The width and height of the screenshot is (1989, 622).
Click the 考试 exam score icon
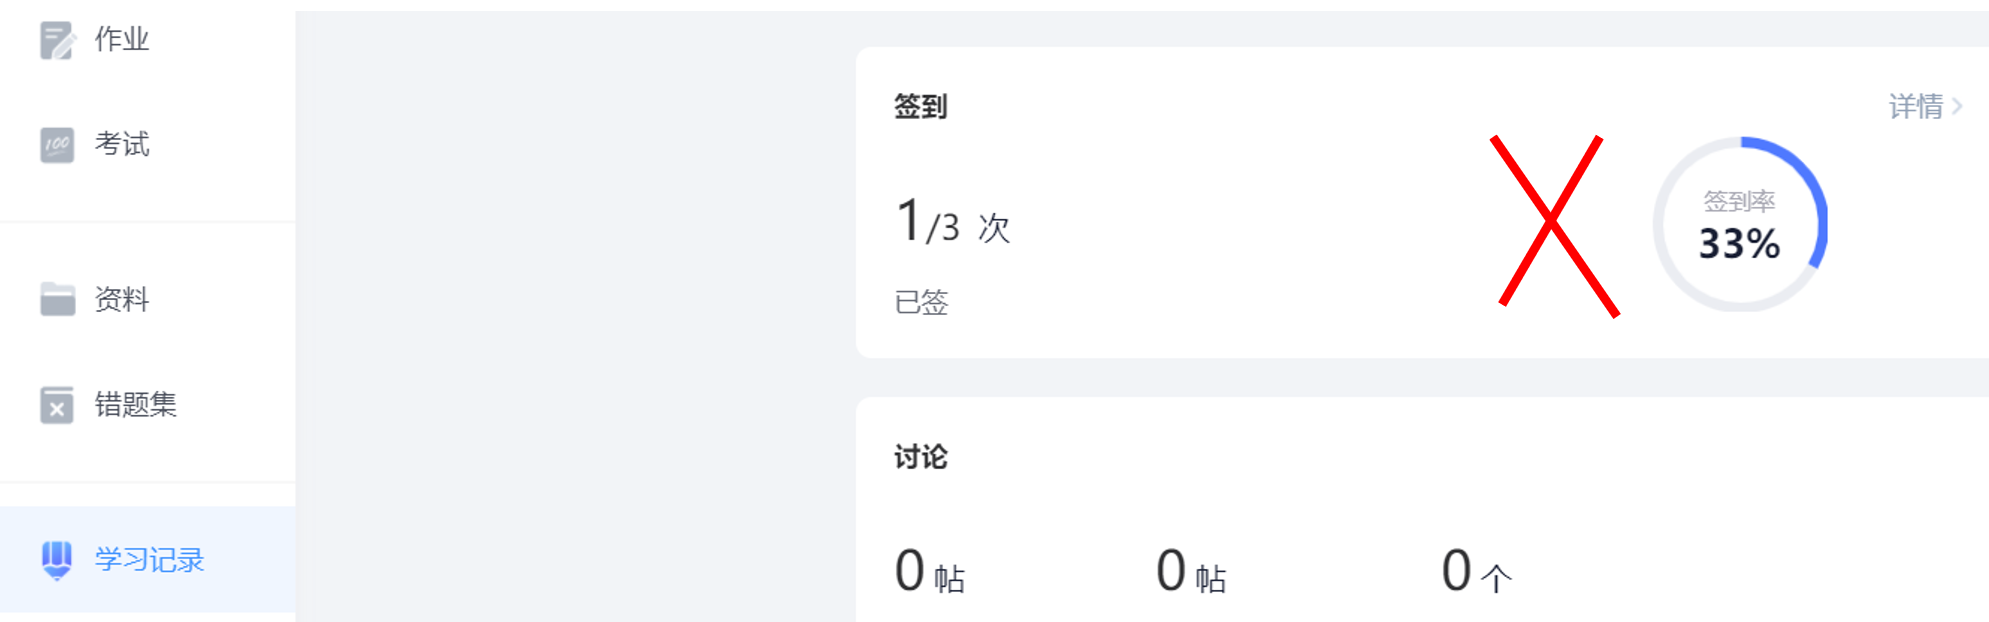[x=57, y=145]
